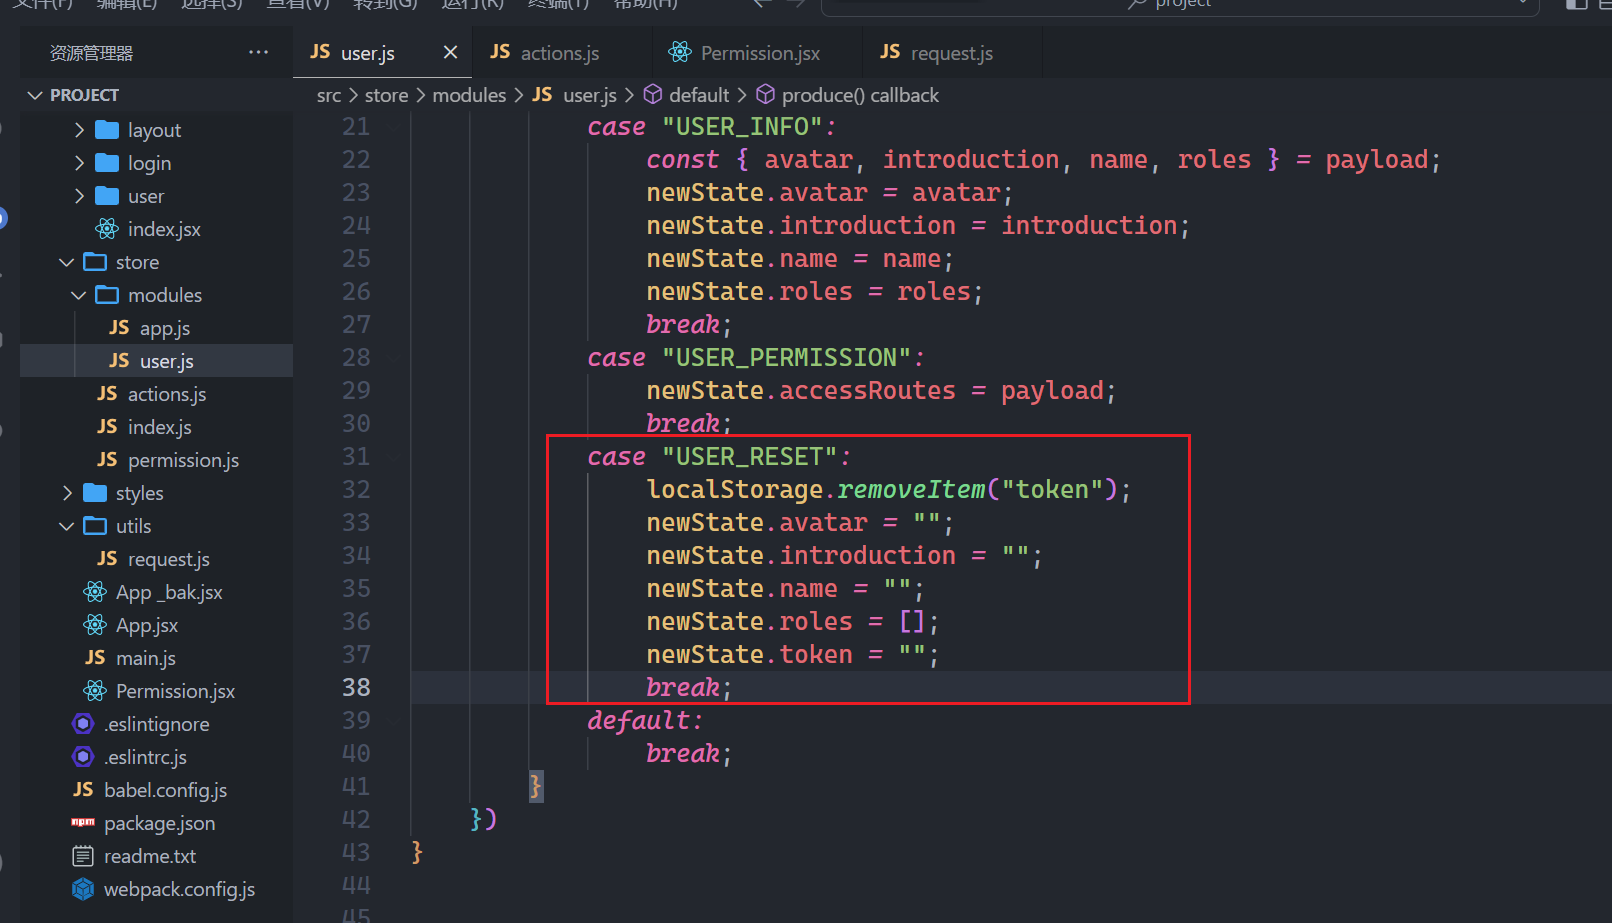Click the user folder icon
Viewport: 1612px width, 923px height.
point(107,196)
